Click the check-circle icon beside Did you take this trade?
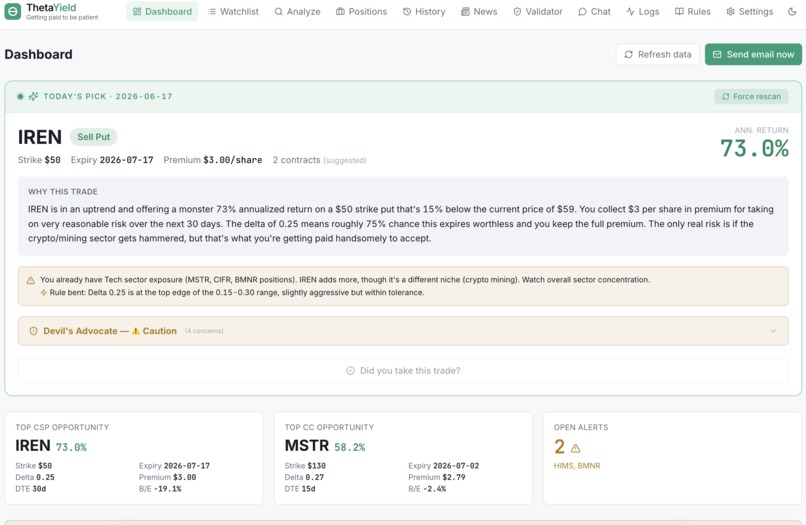The width and height of the screenshot is (806, 525). [x=351, y=371]
